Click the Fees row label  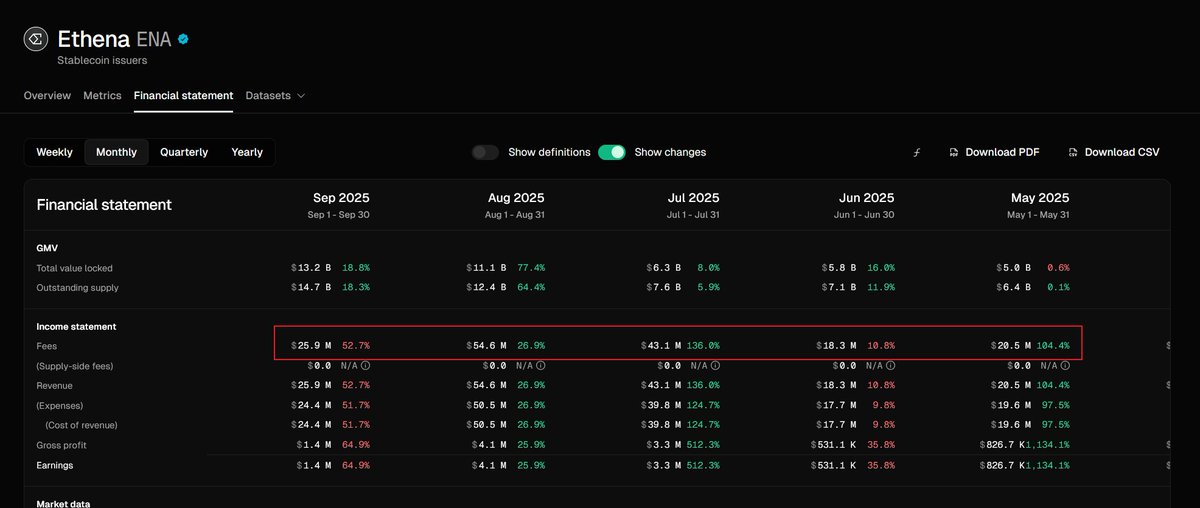[x=48, y=346]
